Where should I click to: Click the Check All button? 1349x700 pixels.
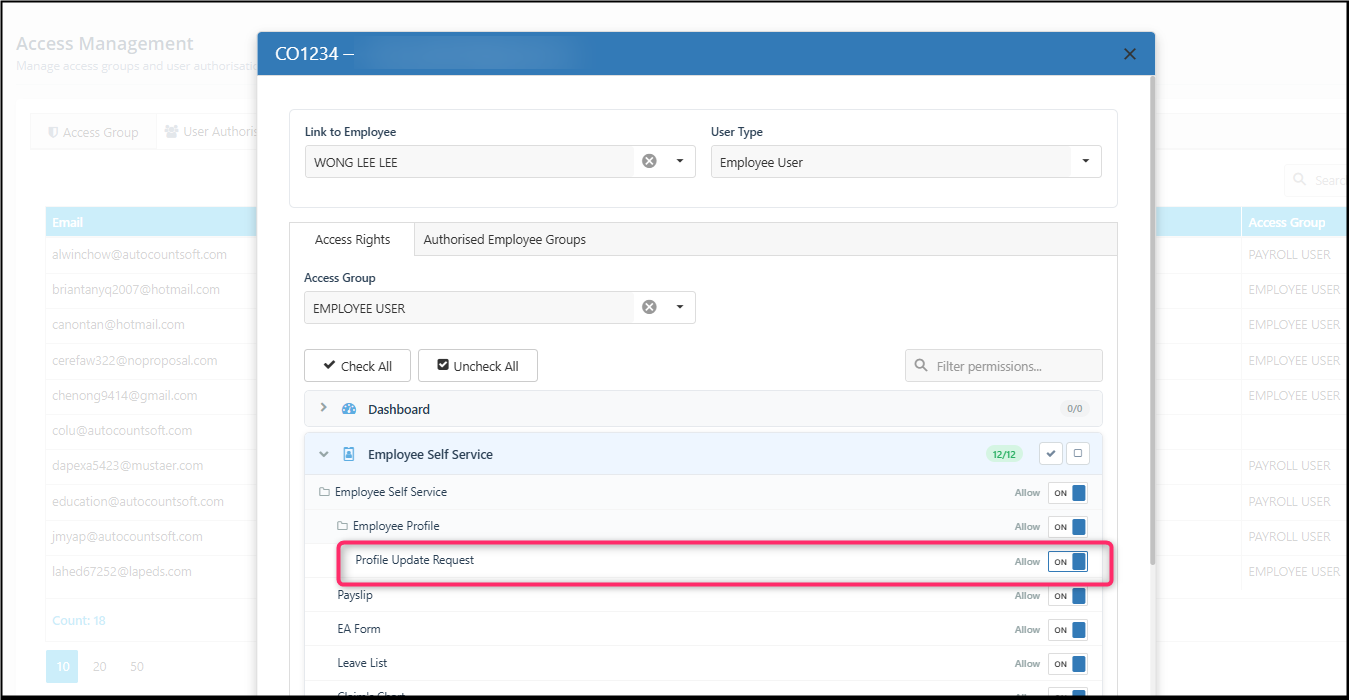(357, 366)
